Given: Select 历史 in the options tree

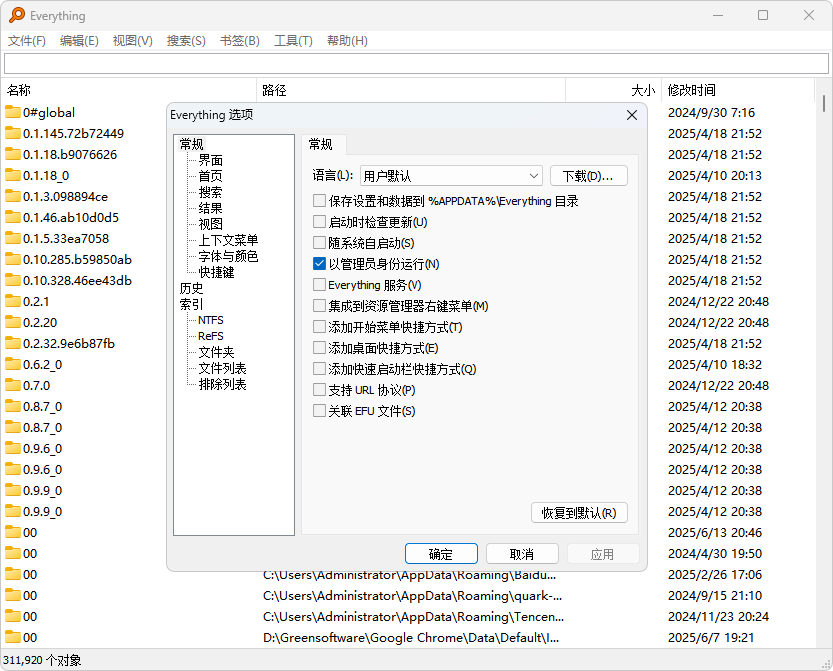Looking at the screenshot, I should point(192,288).
